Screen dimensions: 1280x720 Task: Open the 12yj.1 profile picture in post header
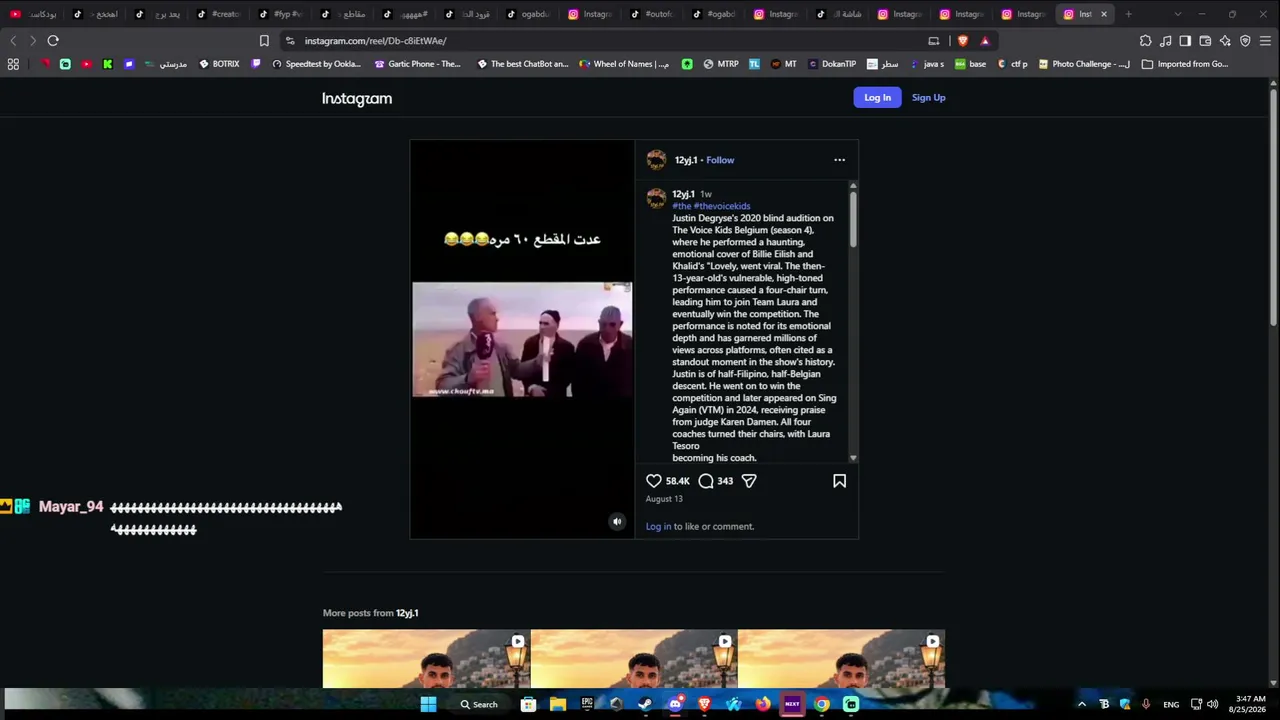tap(656, 160)
